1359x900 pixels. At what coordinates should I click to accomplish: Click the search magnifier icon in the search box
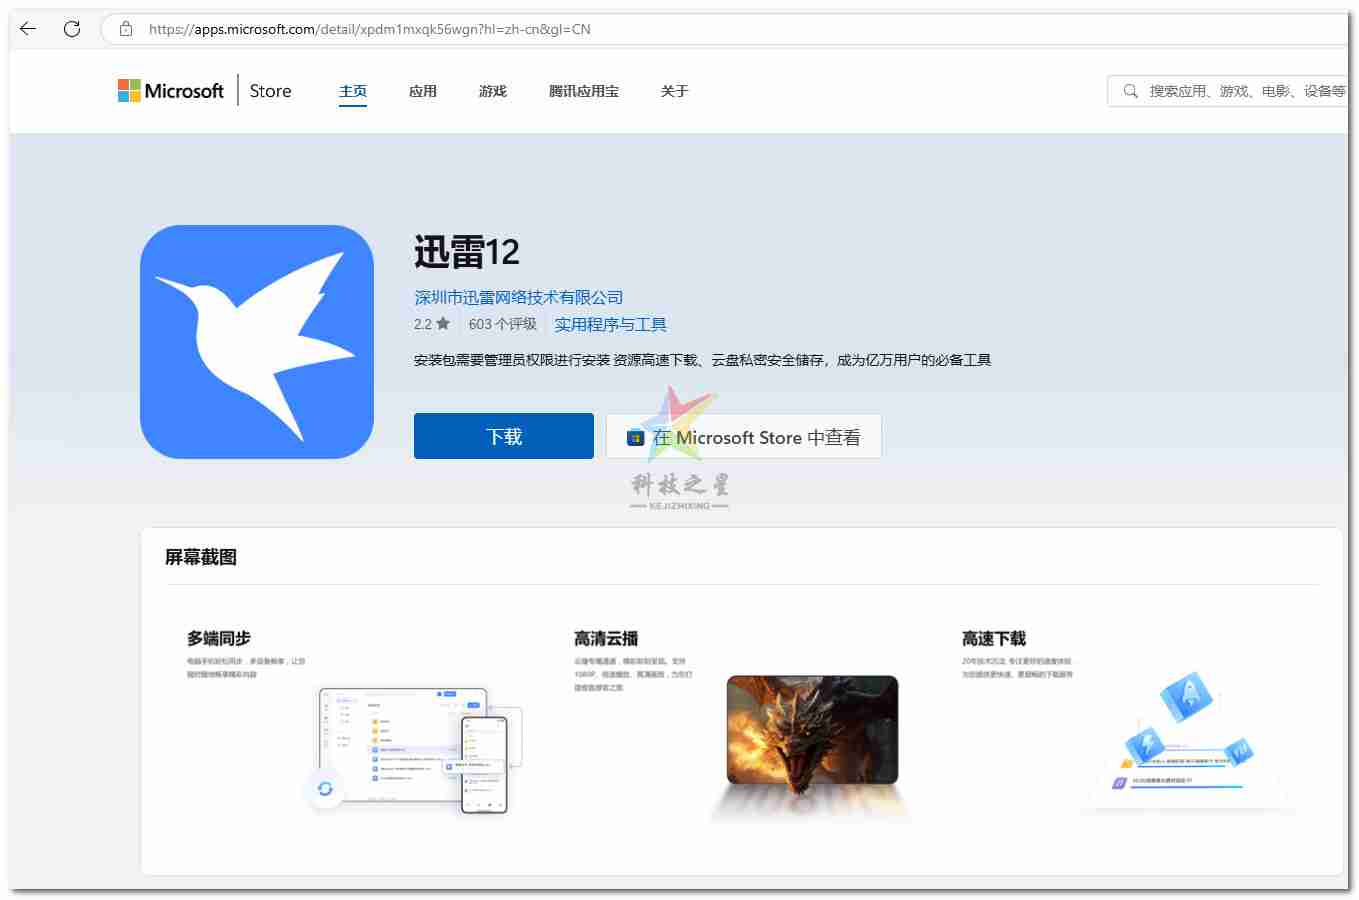pos(1130,90)
